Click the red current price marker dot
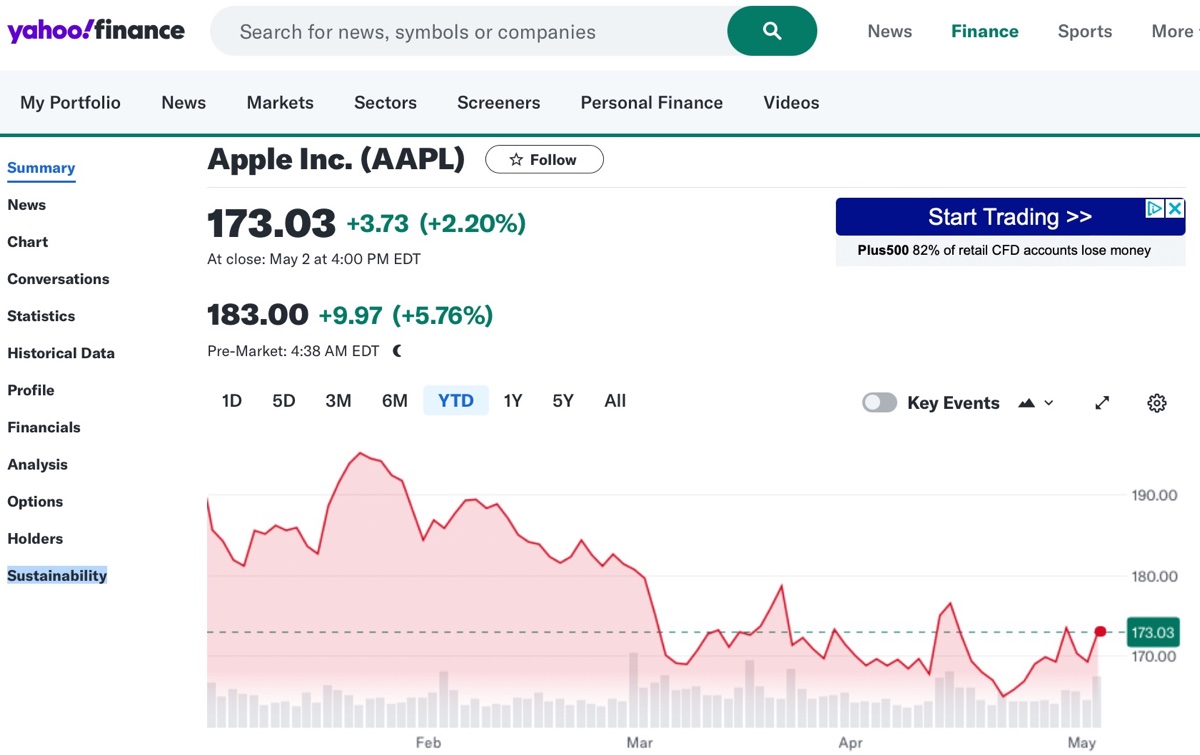This screenshot has height=755, width=1200. [x=1100, y=631]
